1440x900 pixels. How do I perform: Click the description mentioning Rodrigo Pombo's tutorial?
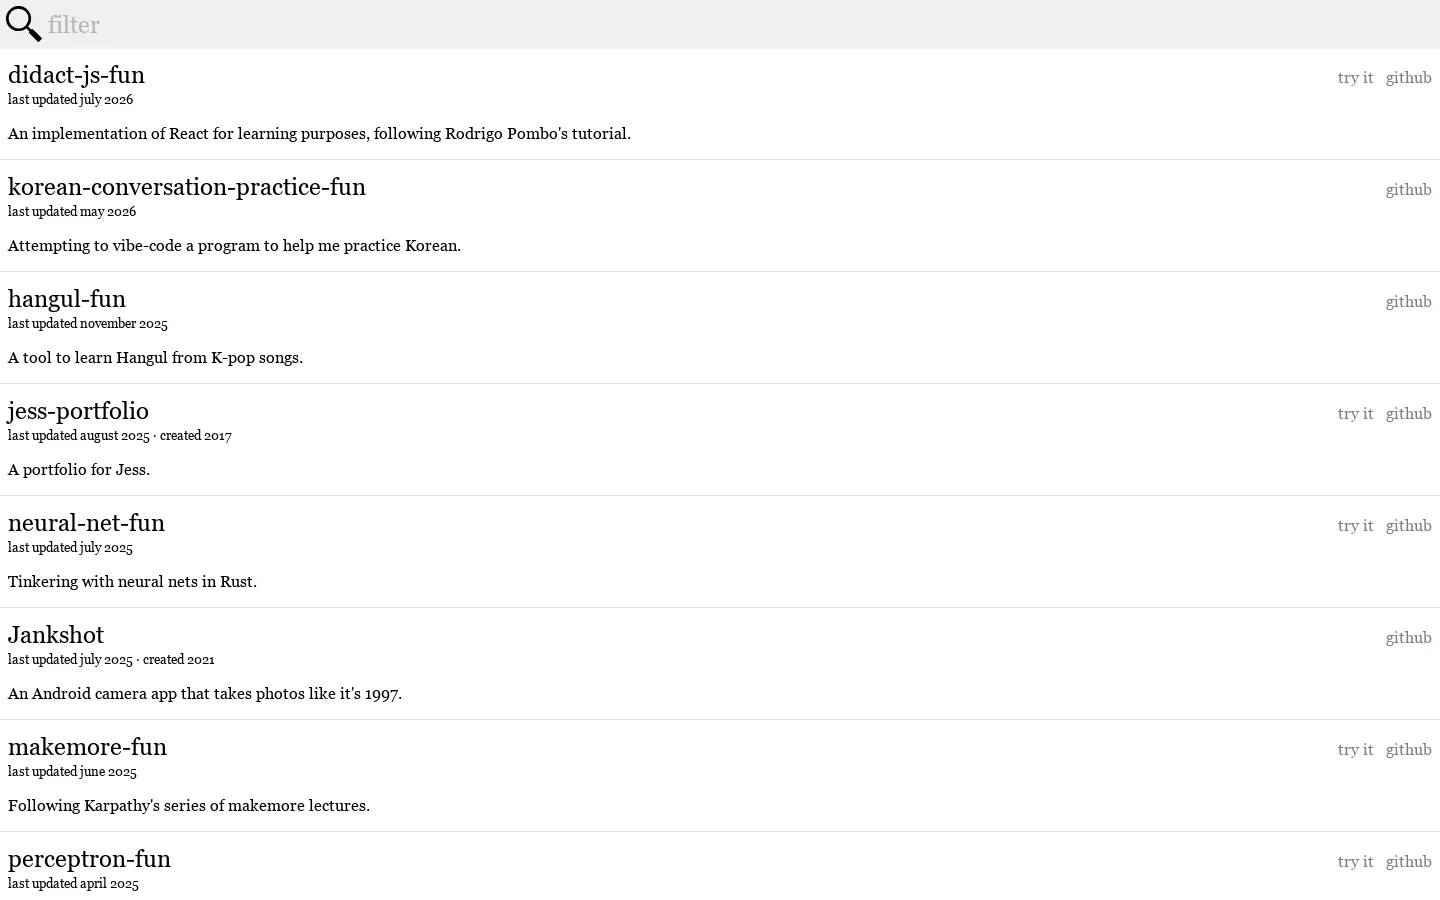coord(319,134)
